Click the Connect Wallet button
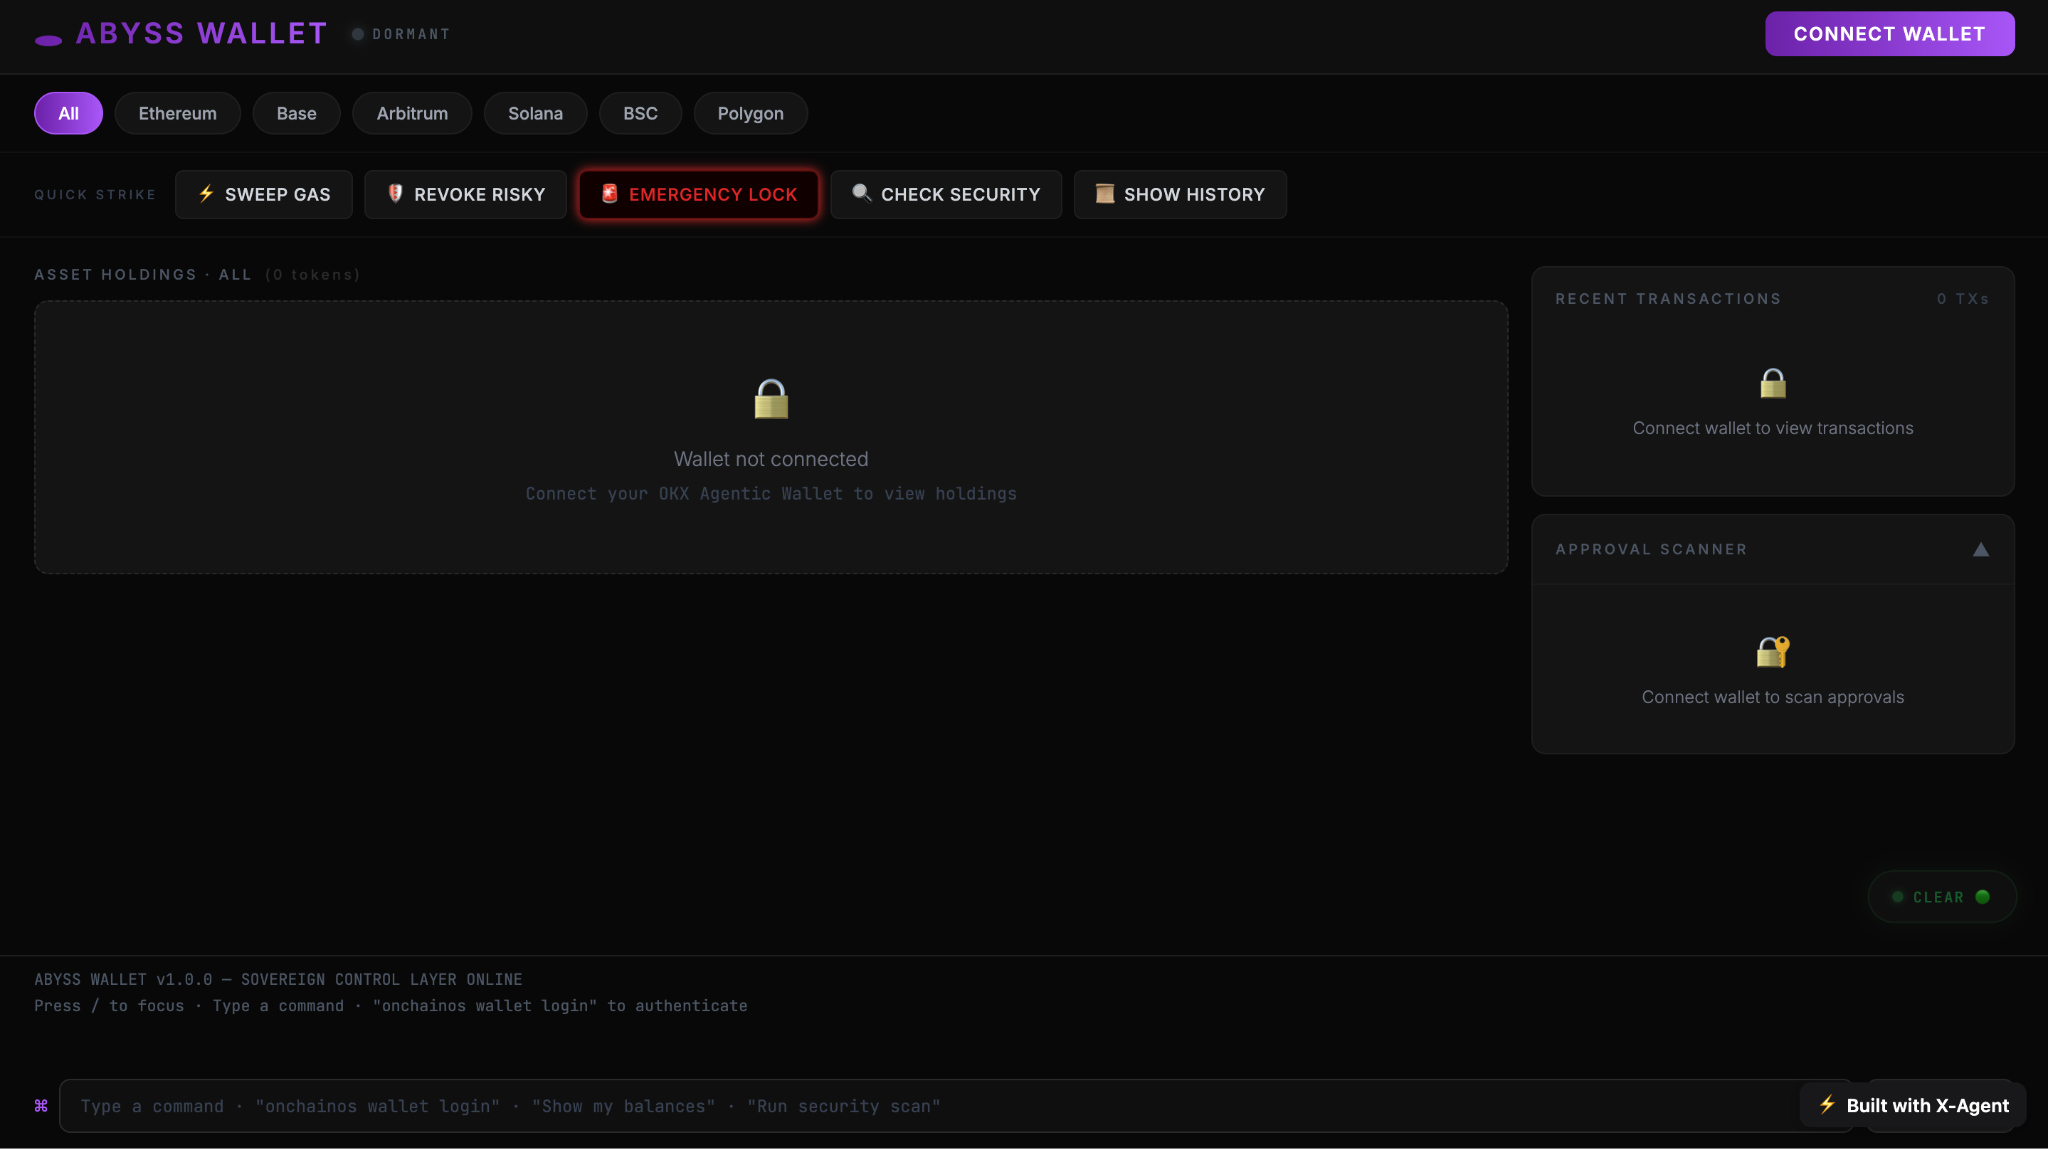This screenshot has height=1149, width=2048. click(1889, 33)
